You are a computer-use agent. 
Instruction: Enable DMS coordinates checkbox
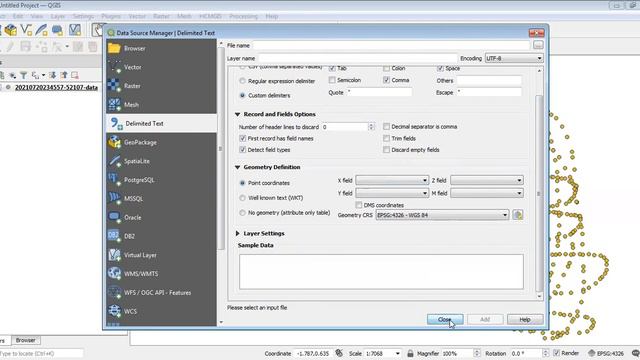pos(358,205)
